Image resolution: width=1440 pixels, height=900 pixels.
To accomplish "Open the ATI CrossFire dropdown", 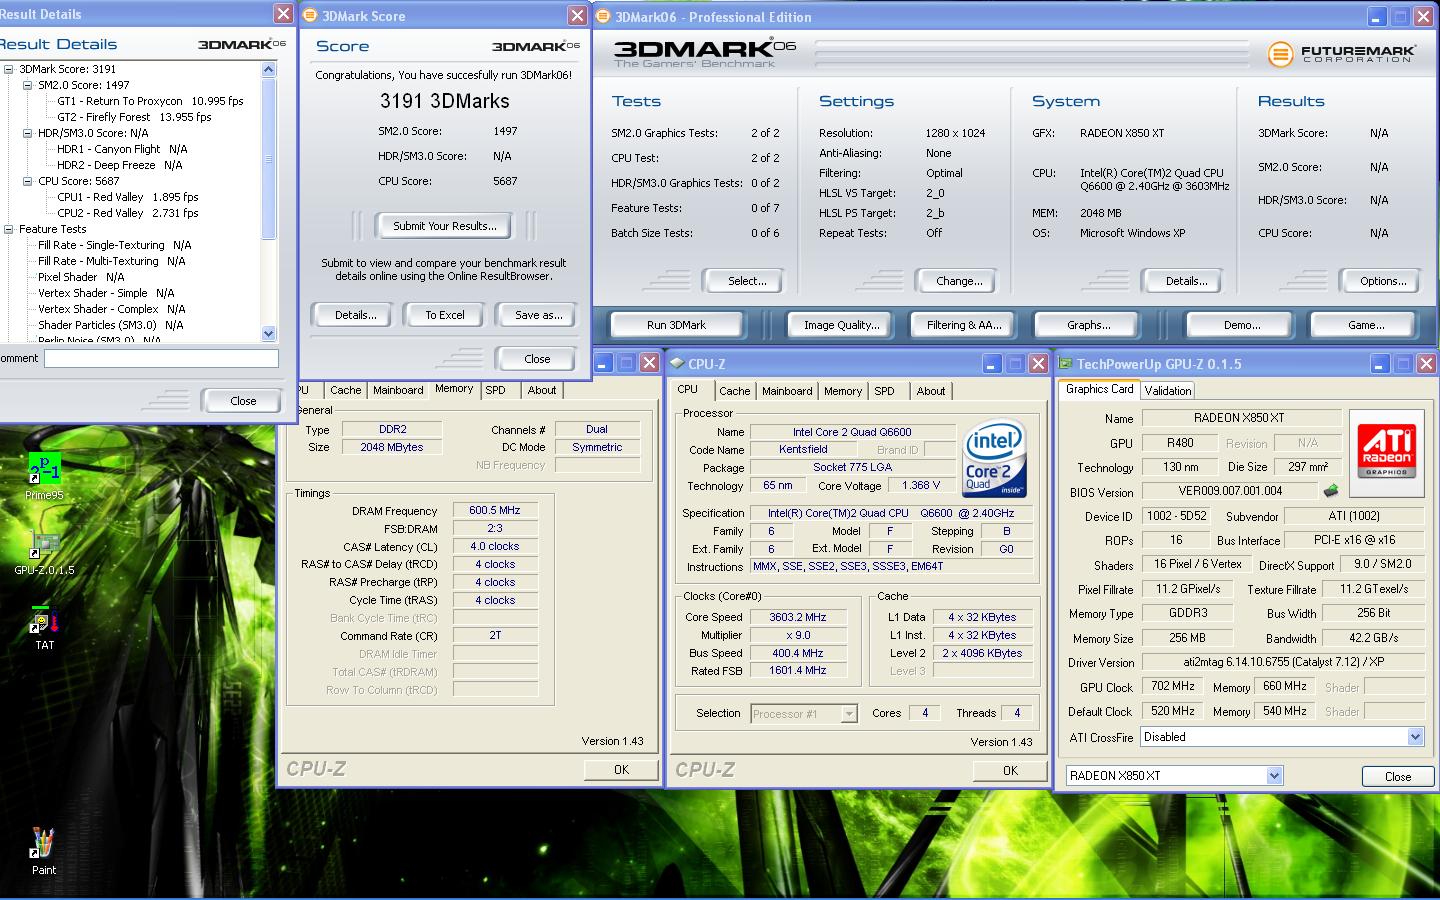I will click(x=1415, y=737).
